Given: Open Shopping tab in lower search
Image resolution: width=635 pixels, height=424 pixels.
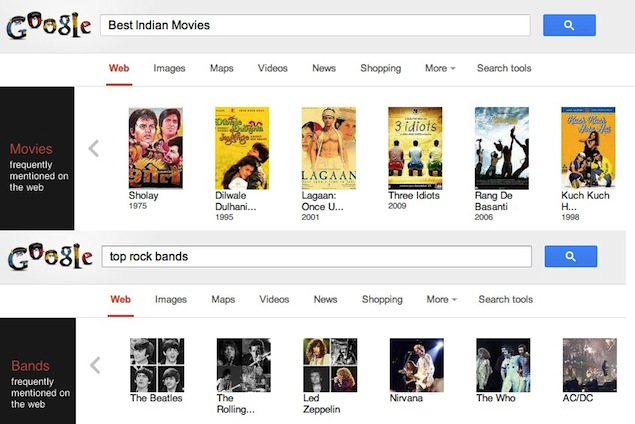Looking at the screenshot, I should point(381,300).
